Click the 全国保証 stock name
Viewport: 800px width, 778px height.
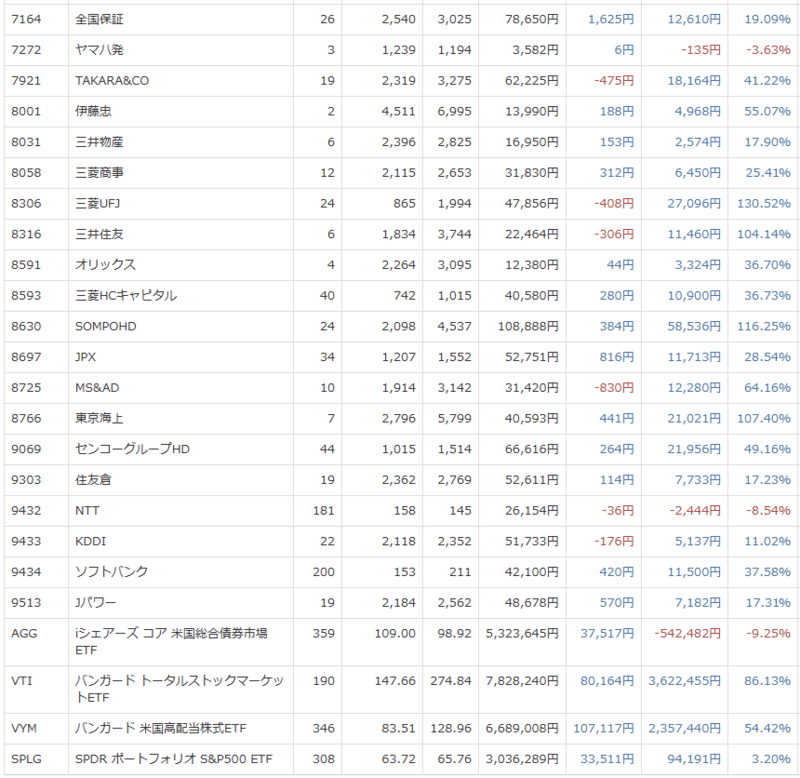click(x=99, y=19)
